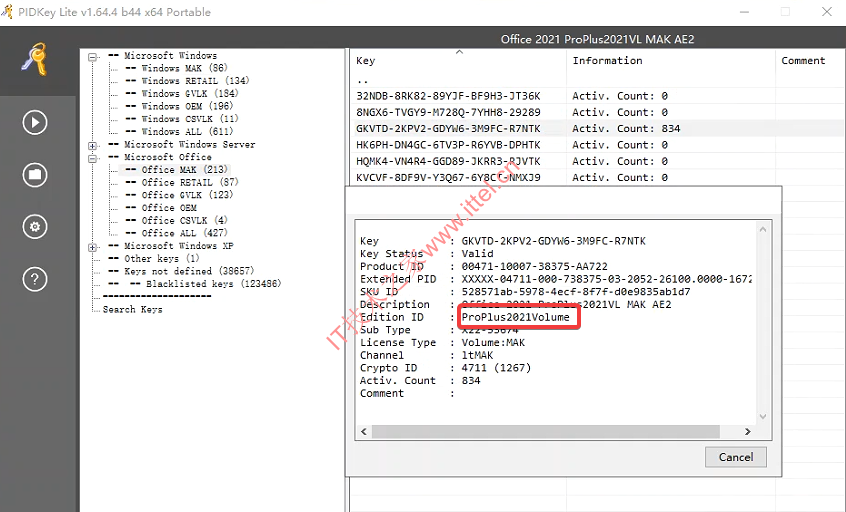This screenshot has height=512, width=846.
Task: Expand the Microsoft Windows XP node
Action: (93, 247)
